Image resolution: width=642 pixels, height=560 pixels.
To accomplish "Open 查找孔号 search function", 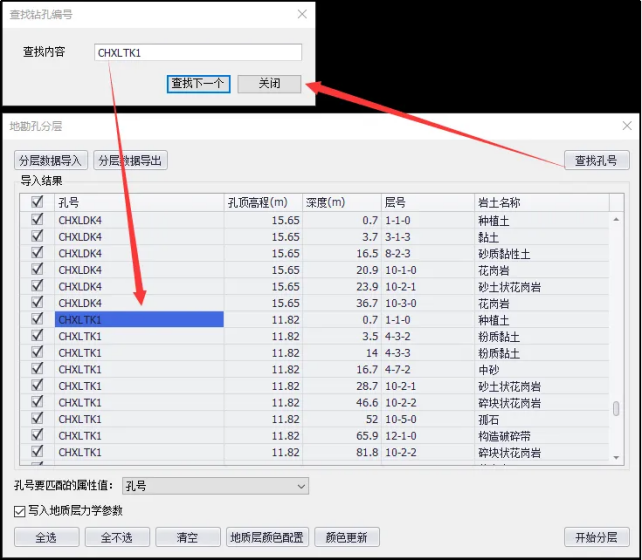I will (597, 160).
